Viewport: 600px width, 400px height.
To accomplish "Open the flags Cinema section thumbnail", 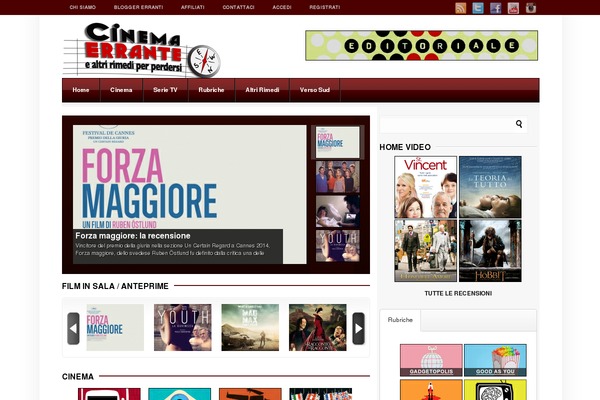I will 321,394.
